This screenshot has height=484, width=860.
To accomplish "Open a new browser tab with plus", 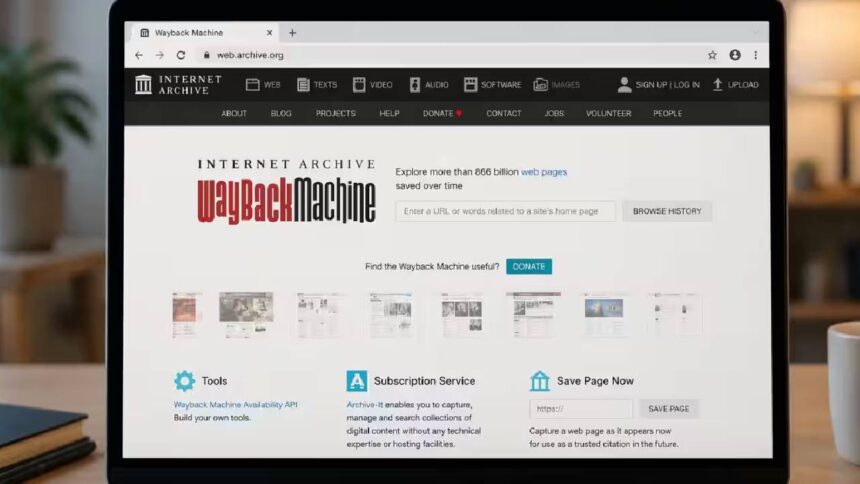I will pos(292,33).
